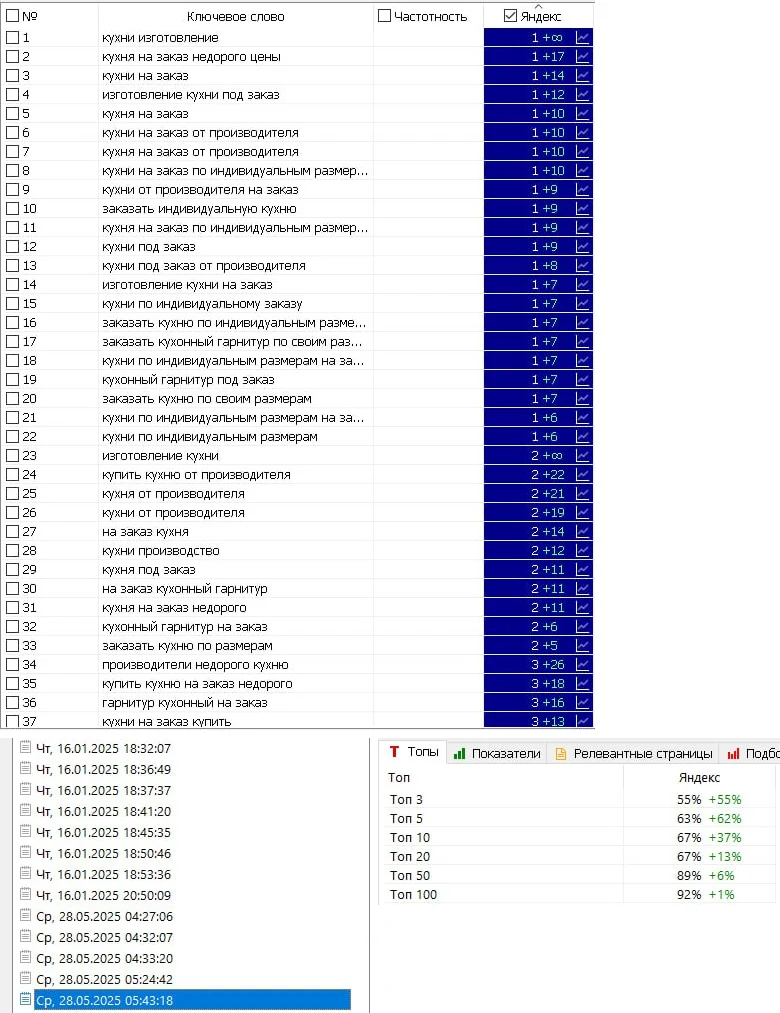Select check from Чт, 16.01.2025 18:45:35
The image size is (780, 1013).
click(103, 833)
